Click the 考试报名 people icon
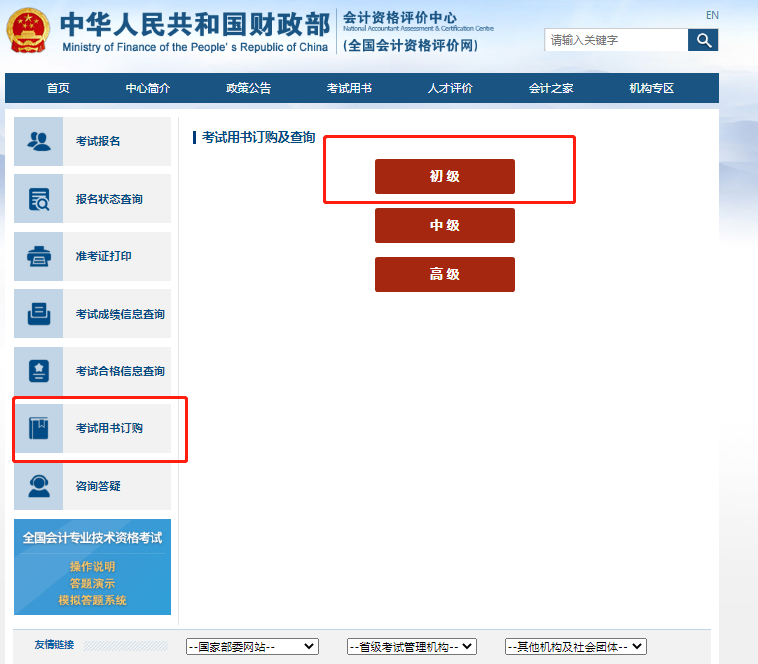758x664 pixels. pyautogui.click(x=39, y=141)
